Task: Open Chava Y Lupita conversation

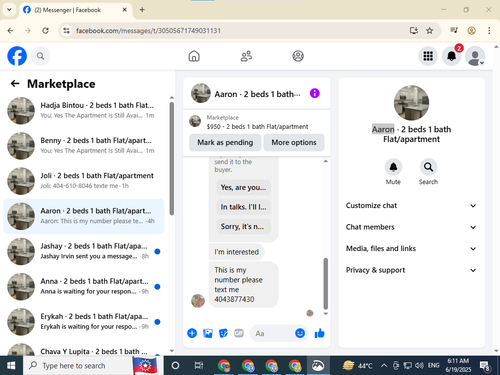Action: click(83, 349)
